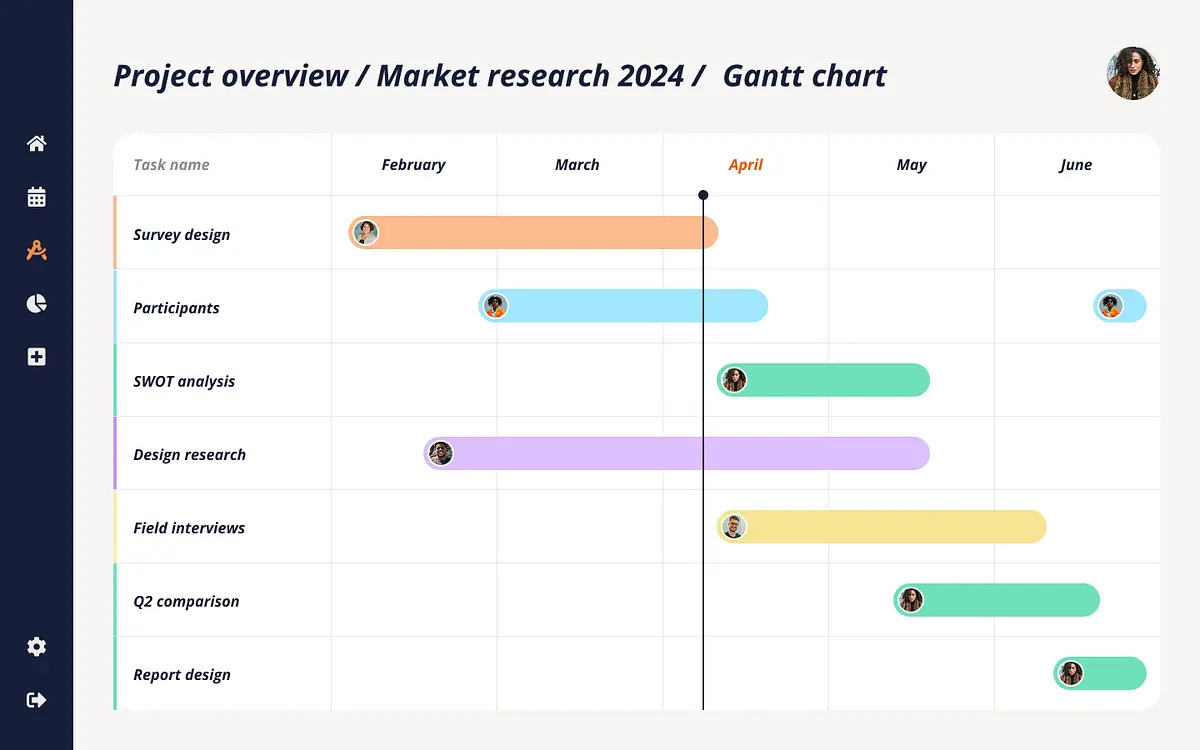Select the April column header
The height and width of the screenshot is (750, 1200).
746,164
